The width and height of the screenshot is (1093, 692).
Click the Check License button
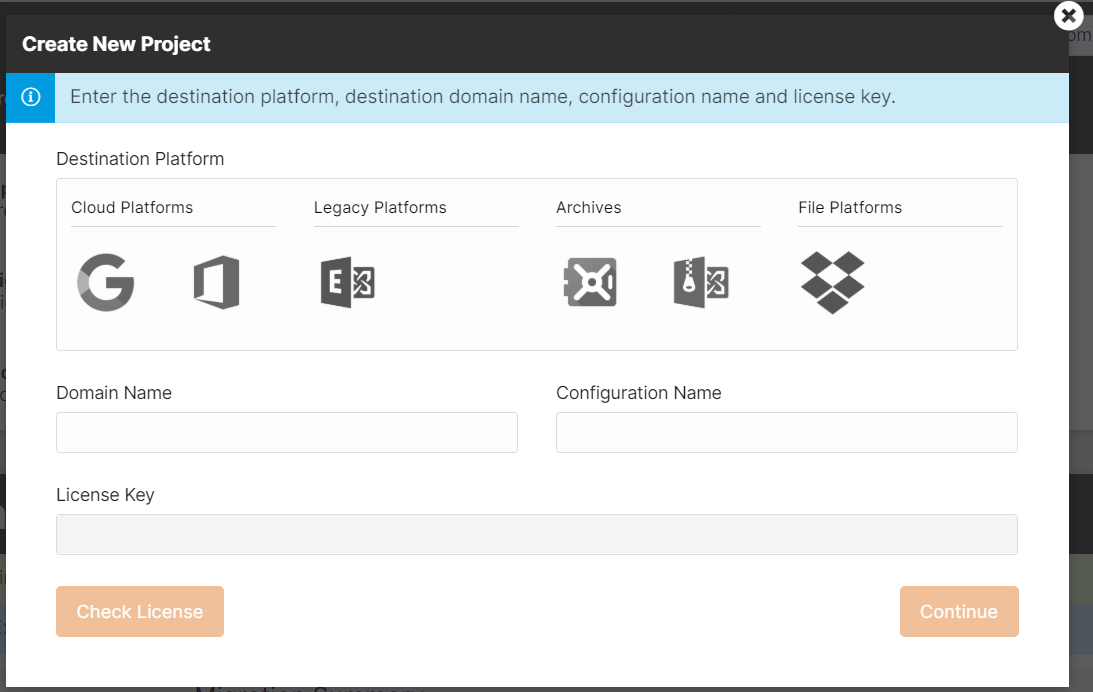140,611
